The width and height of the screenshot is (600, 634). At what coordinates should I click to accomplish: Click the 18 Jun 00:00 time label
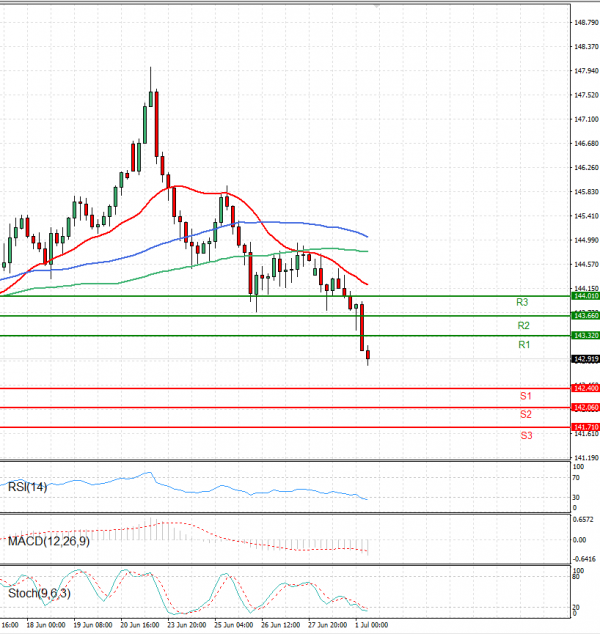(46, 625)
